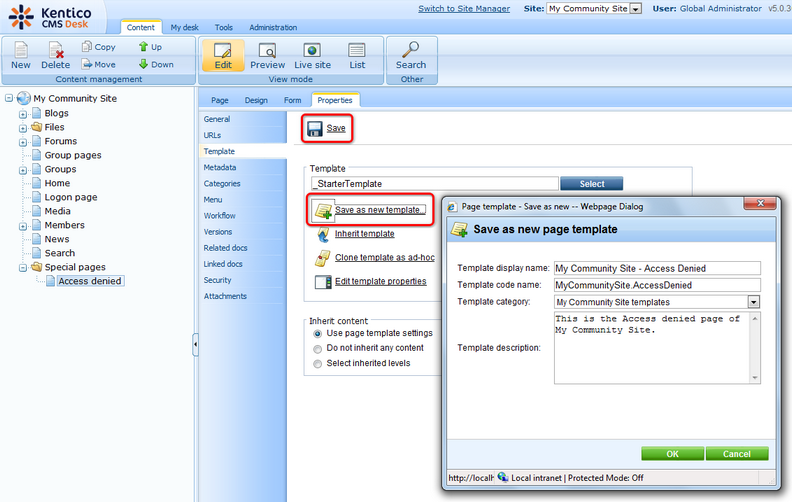Viewport: 792px width, 502px height.
Task: Collapse the Special pages tree node
Action: [23, 268]
